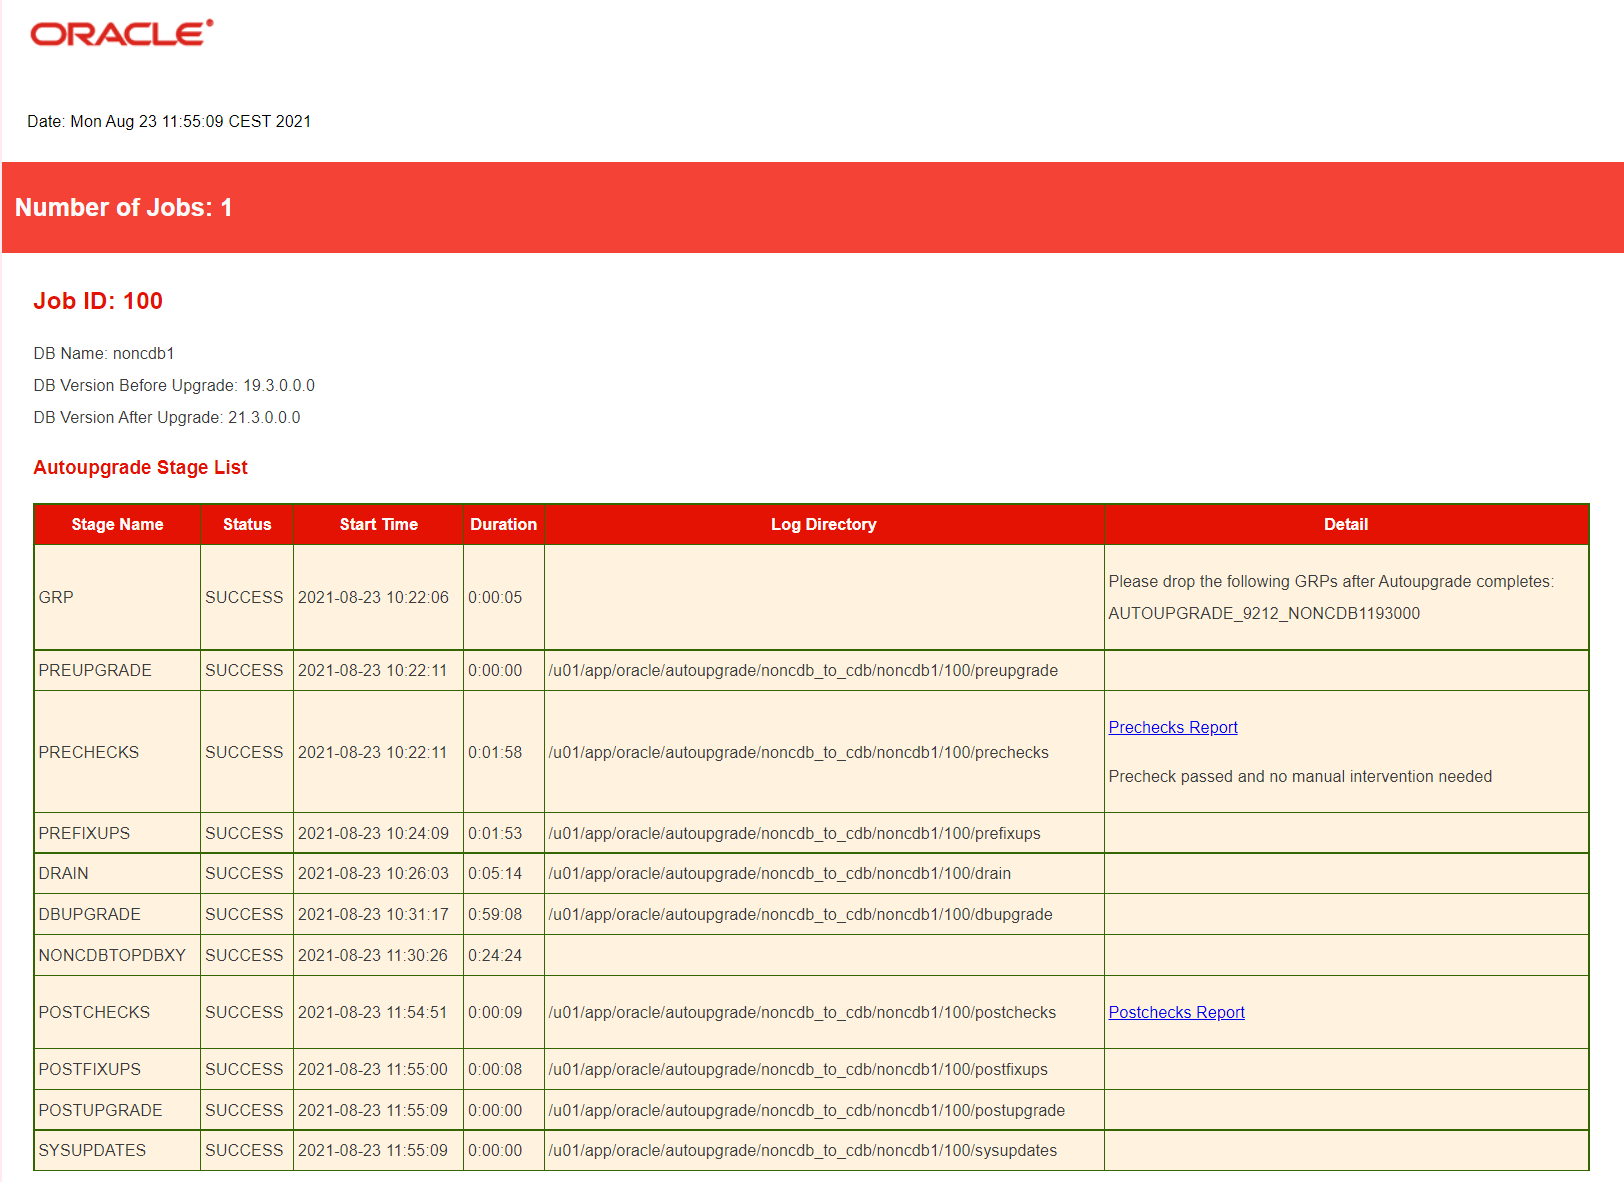
Task: Click the postfixups log directory path
Action: 798,1069
